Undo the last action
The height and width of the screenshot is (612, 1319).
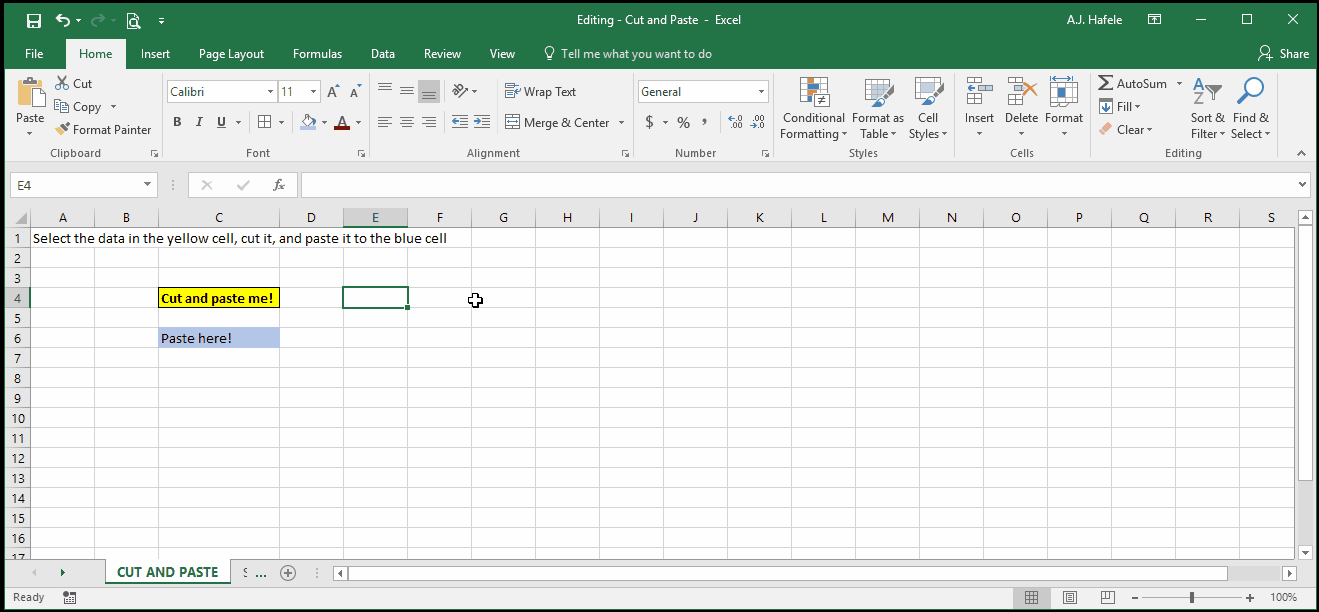[64, 20]
